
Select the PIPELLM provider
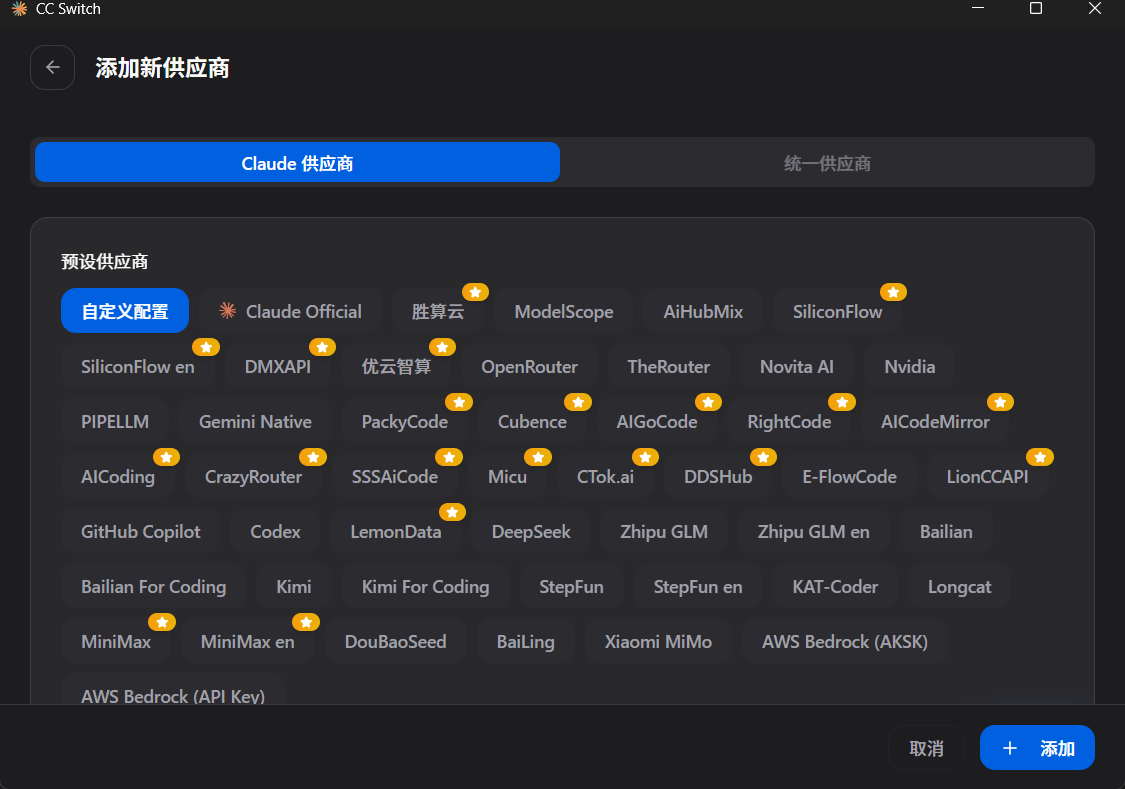pos(115,421)
